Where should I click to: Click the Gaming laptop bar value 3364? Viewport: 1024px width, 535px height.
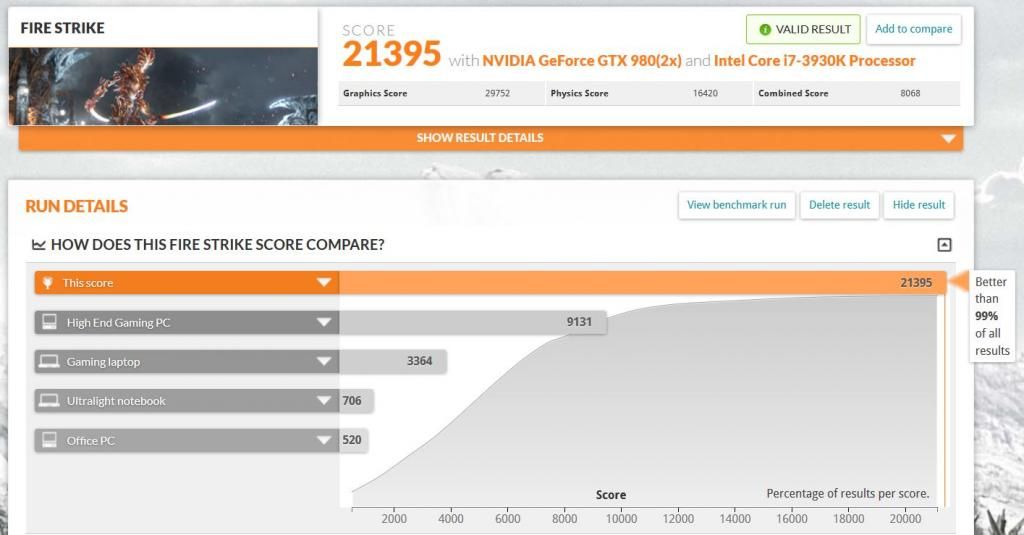point(419,361)
